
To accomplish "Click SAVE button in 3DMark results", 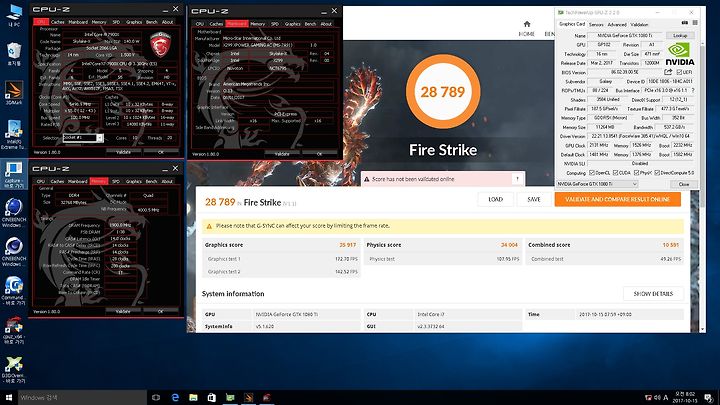I will click(x=534, y=199).
